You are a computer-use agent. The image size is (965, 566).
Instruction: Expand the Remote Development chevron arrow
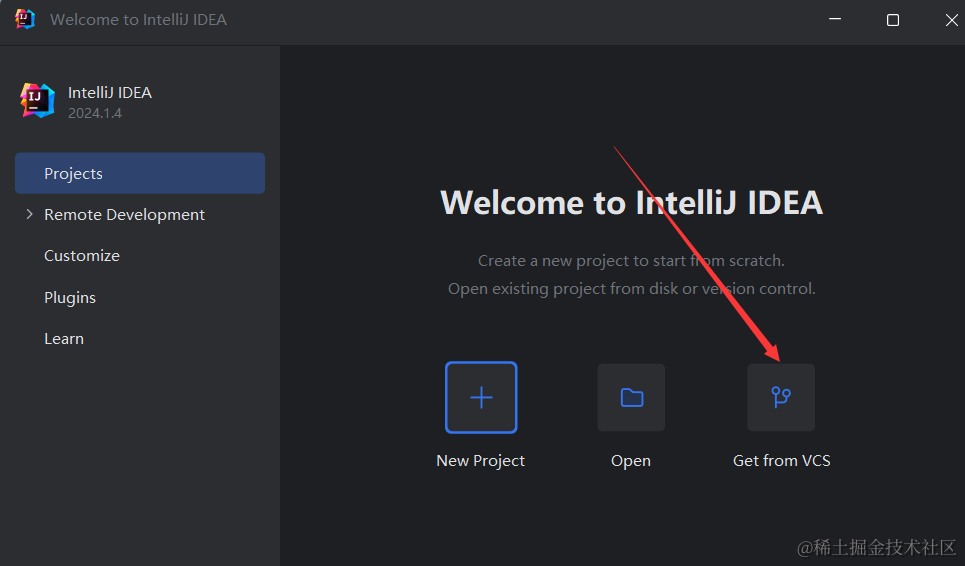tap(29, 214)
